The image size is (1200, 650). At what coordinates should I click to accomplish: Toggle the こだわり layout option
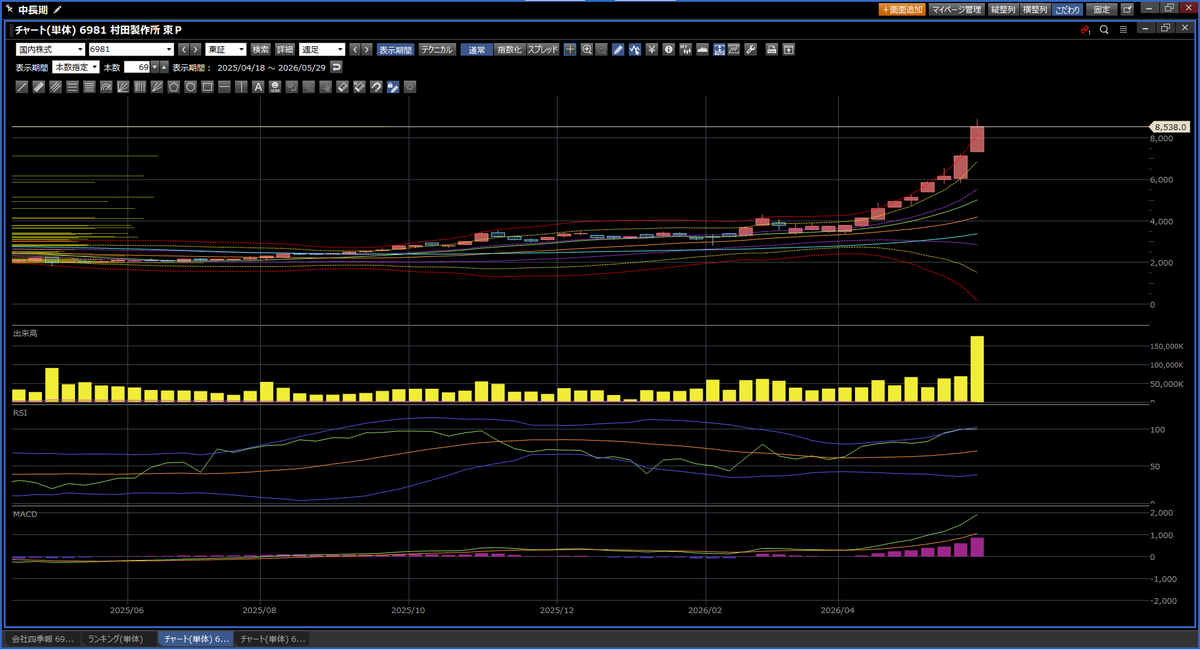pos(1067,9)
